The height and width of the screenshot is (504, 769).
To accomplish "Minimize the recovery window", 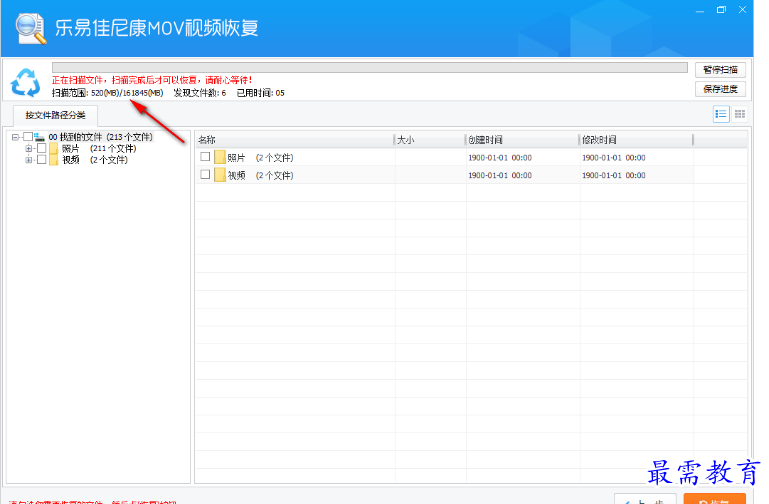I will (700, 10).
